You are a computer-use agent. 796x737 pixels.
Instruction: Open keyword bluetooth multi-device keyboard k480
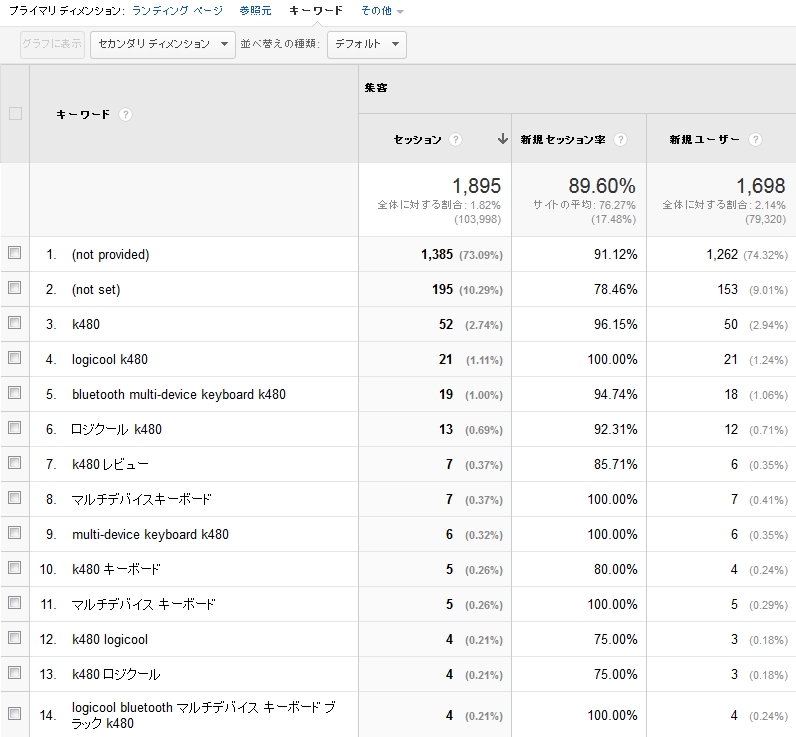pos(179,394)
